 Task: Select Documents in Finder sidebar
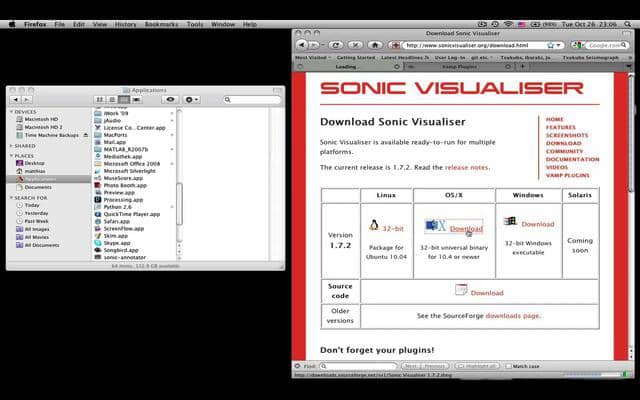click(x=38, y=187)
